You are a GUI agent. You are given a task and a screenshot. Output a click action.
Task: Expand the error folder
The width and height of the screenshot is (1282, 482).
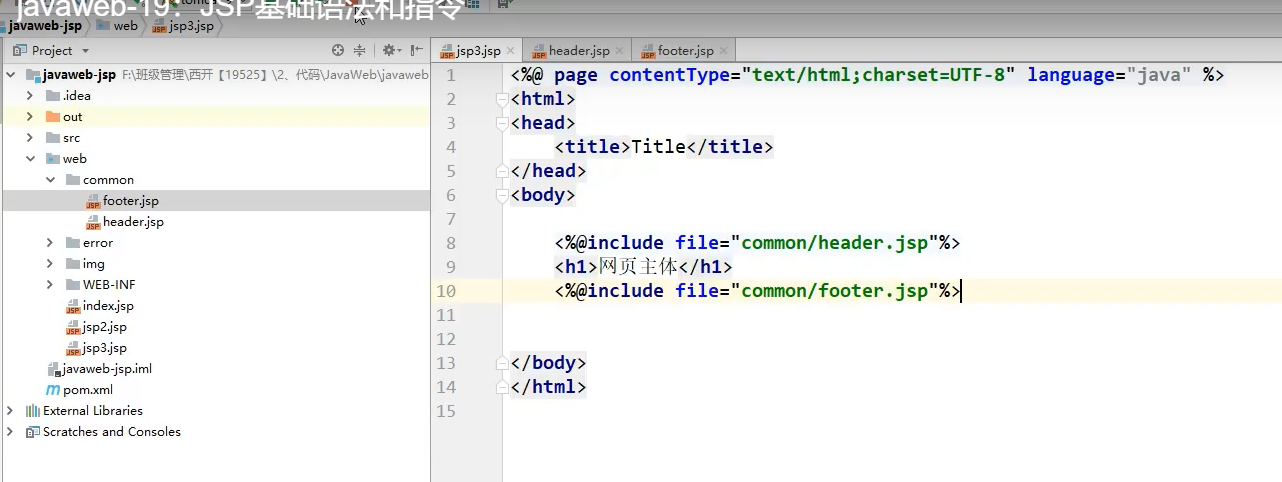[51, 243]
